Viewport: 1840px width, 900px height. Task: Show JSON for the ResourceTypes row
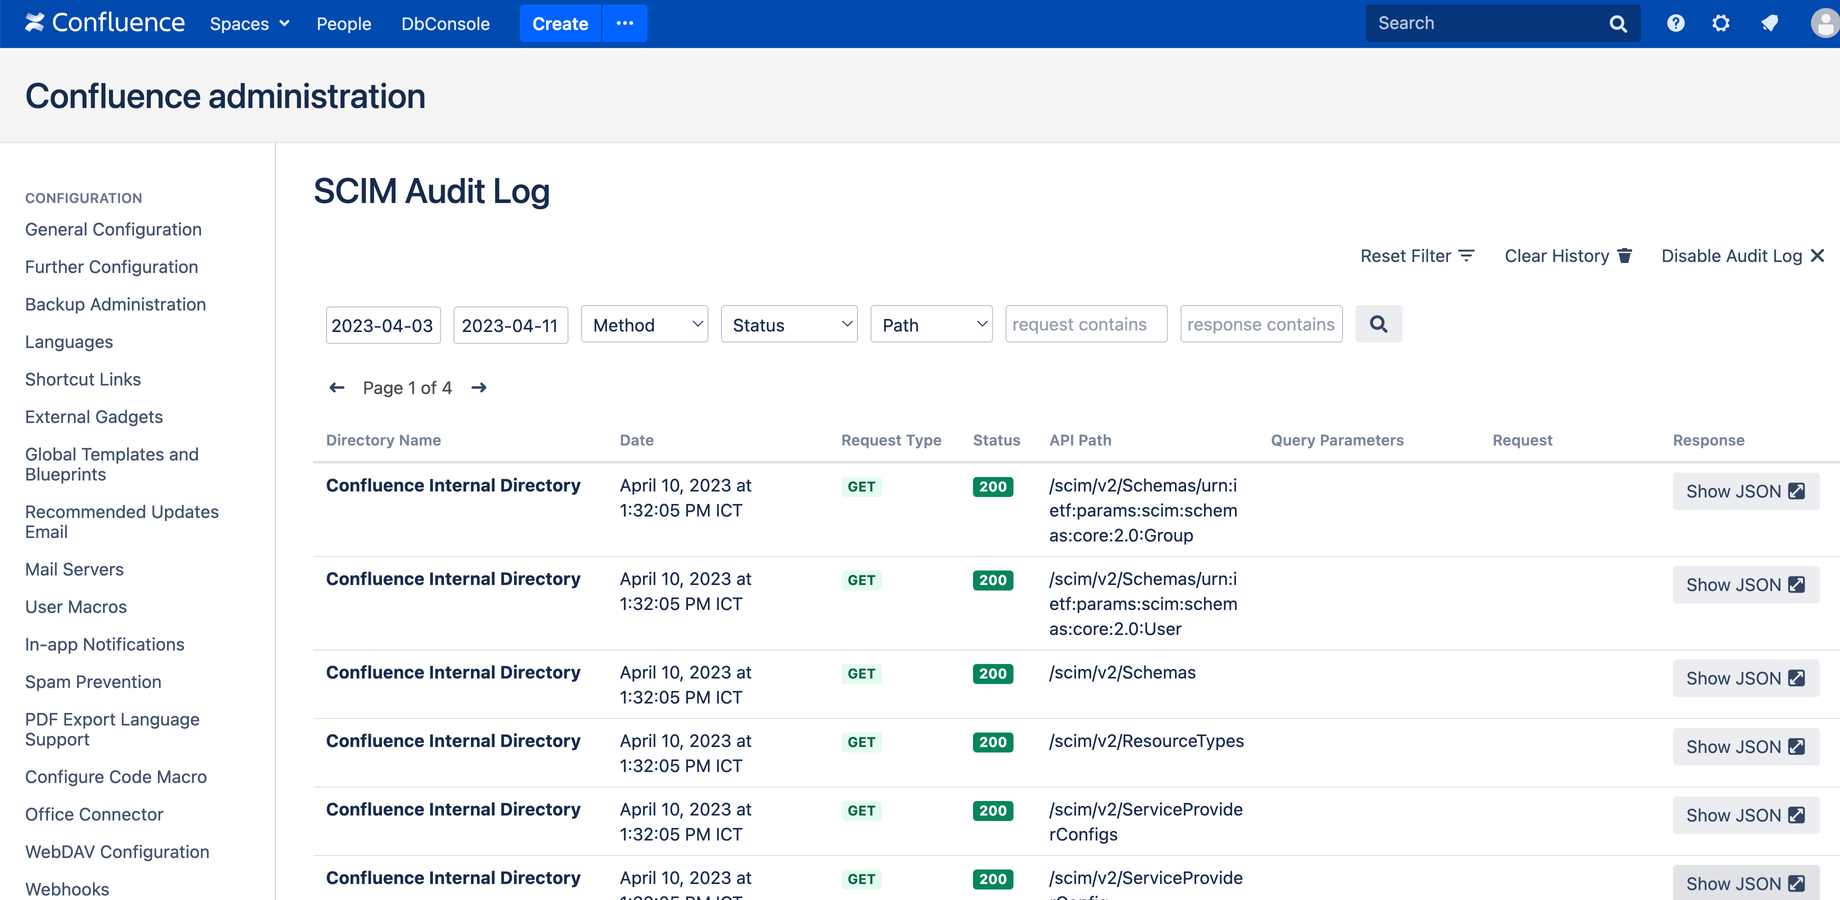1745,747
